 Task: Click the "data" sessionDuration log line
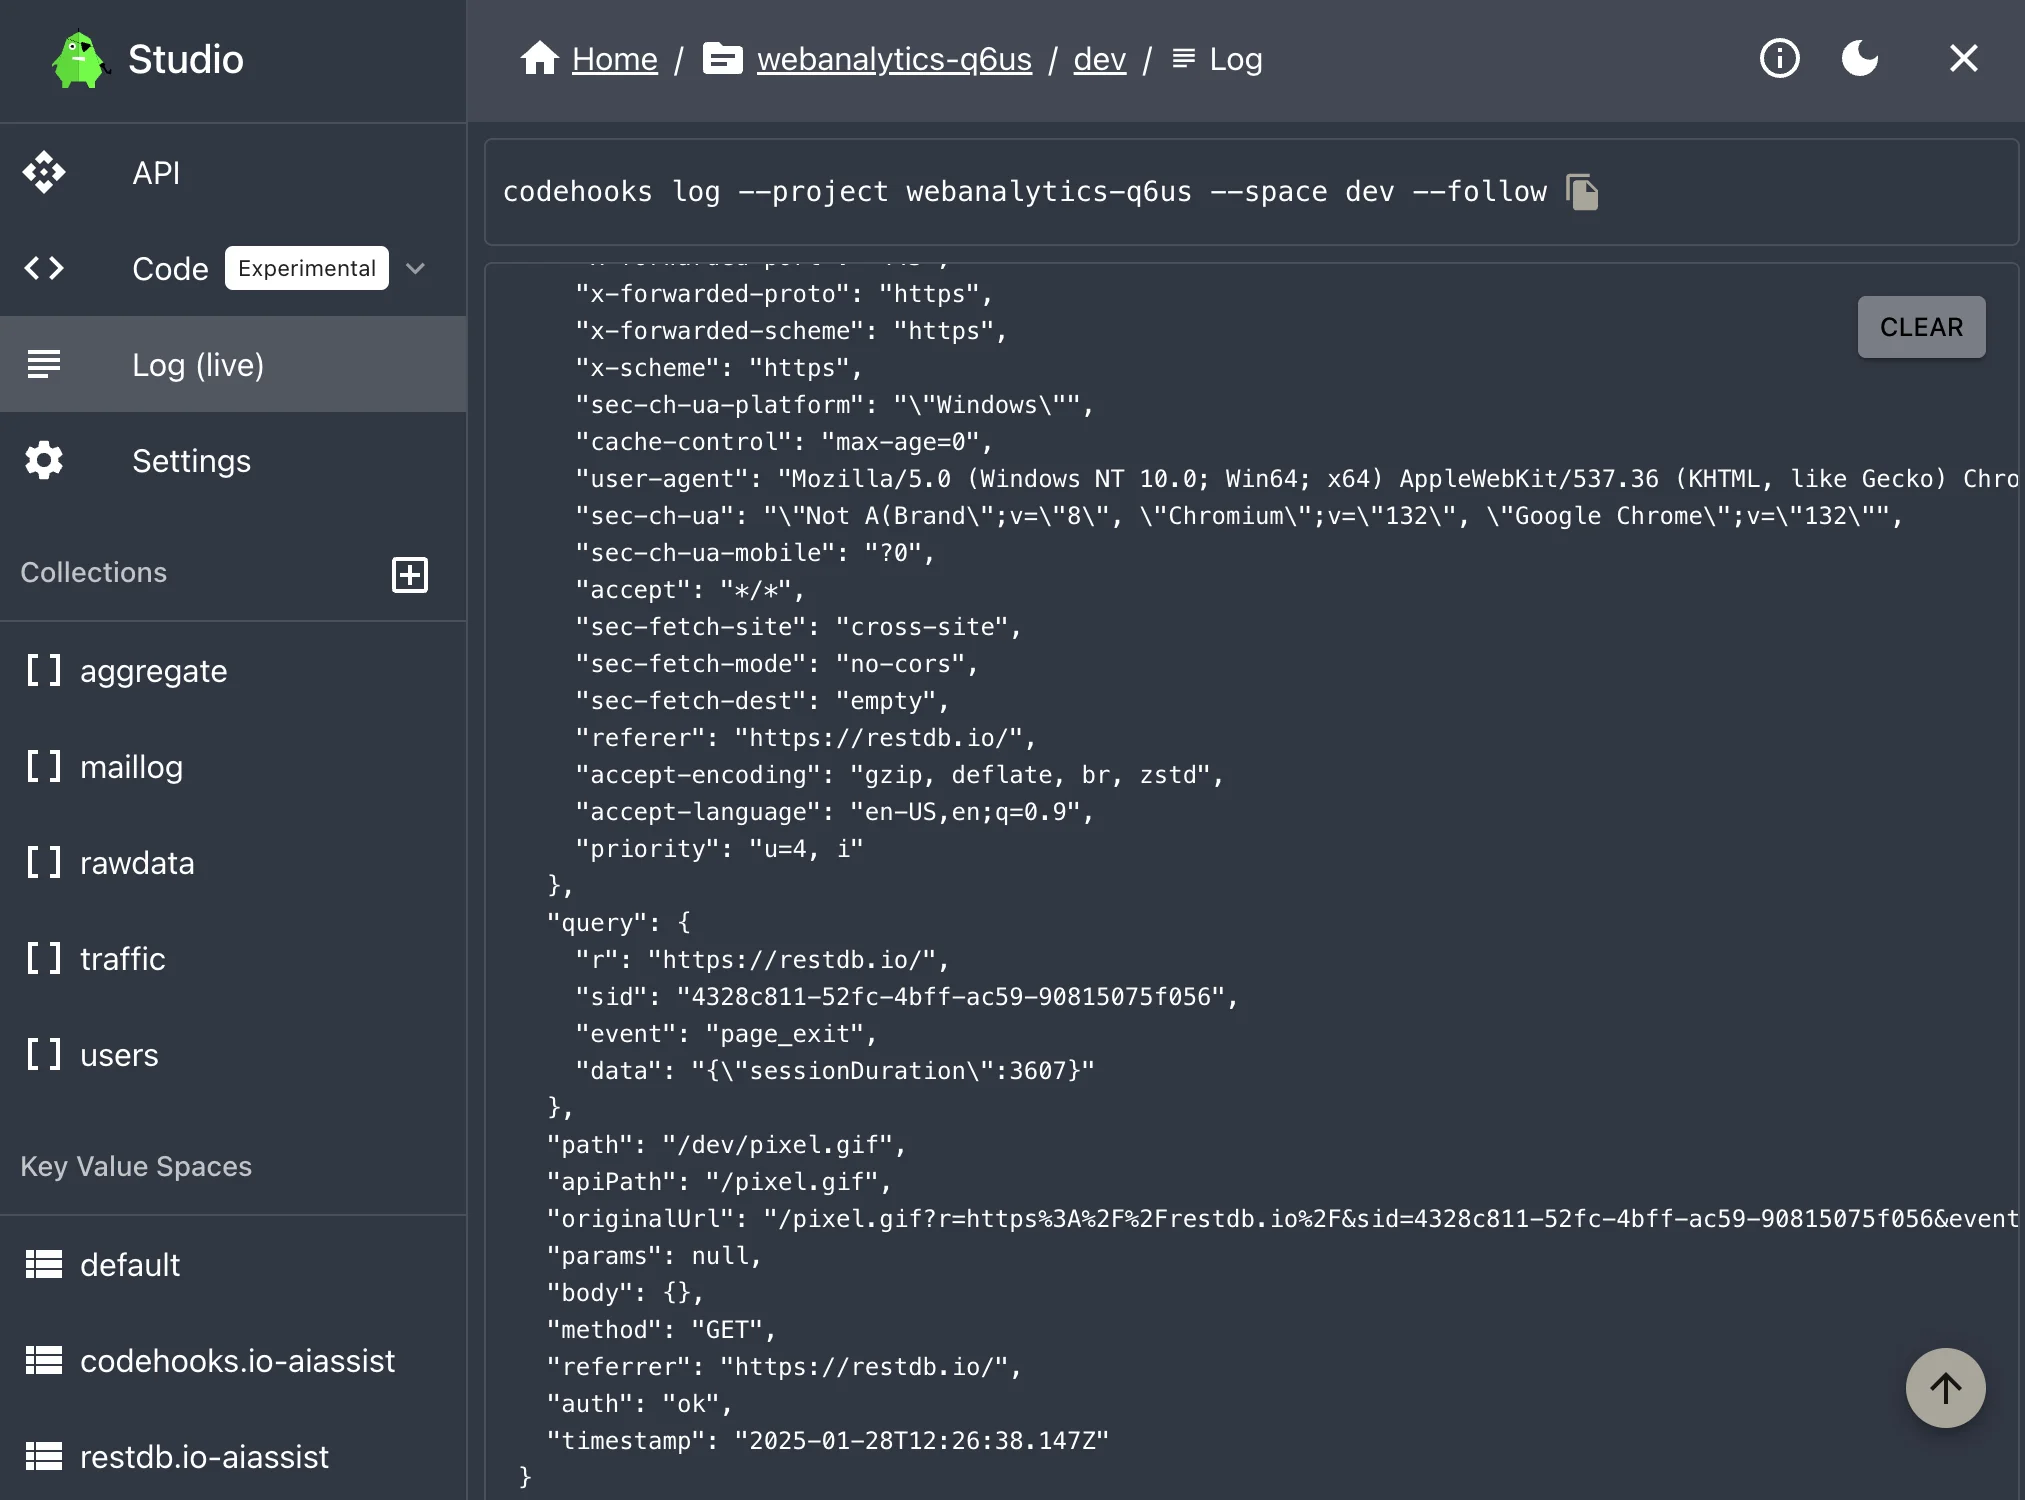835,1070
